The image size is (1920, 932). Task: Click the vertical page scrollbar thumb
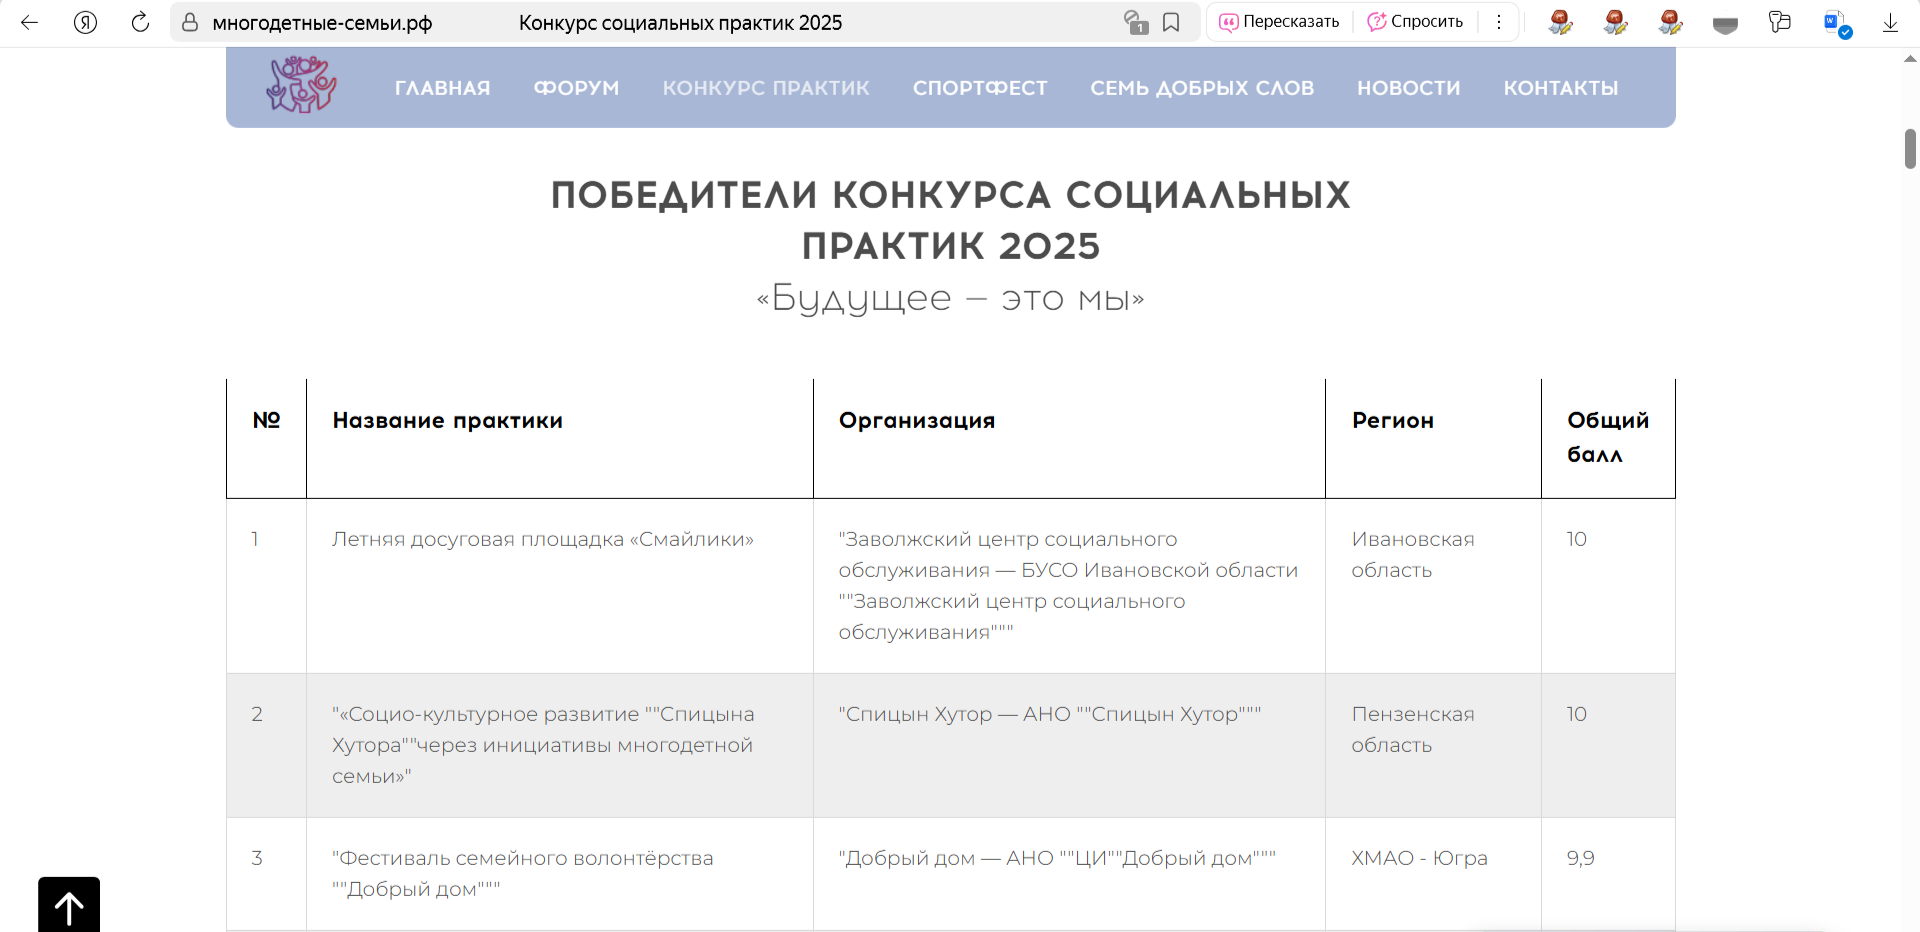[1910, 149]
